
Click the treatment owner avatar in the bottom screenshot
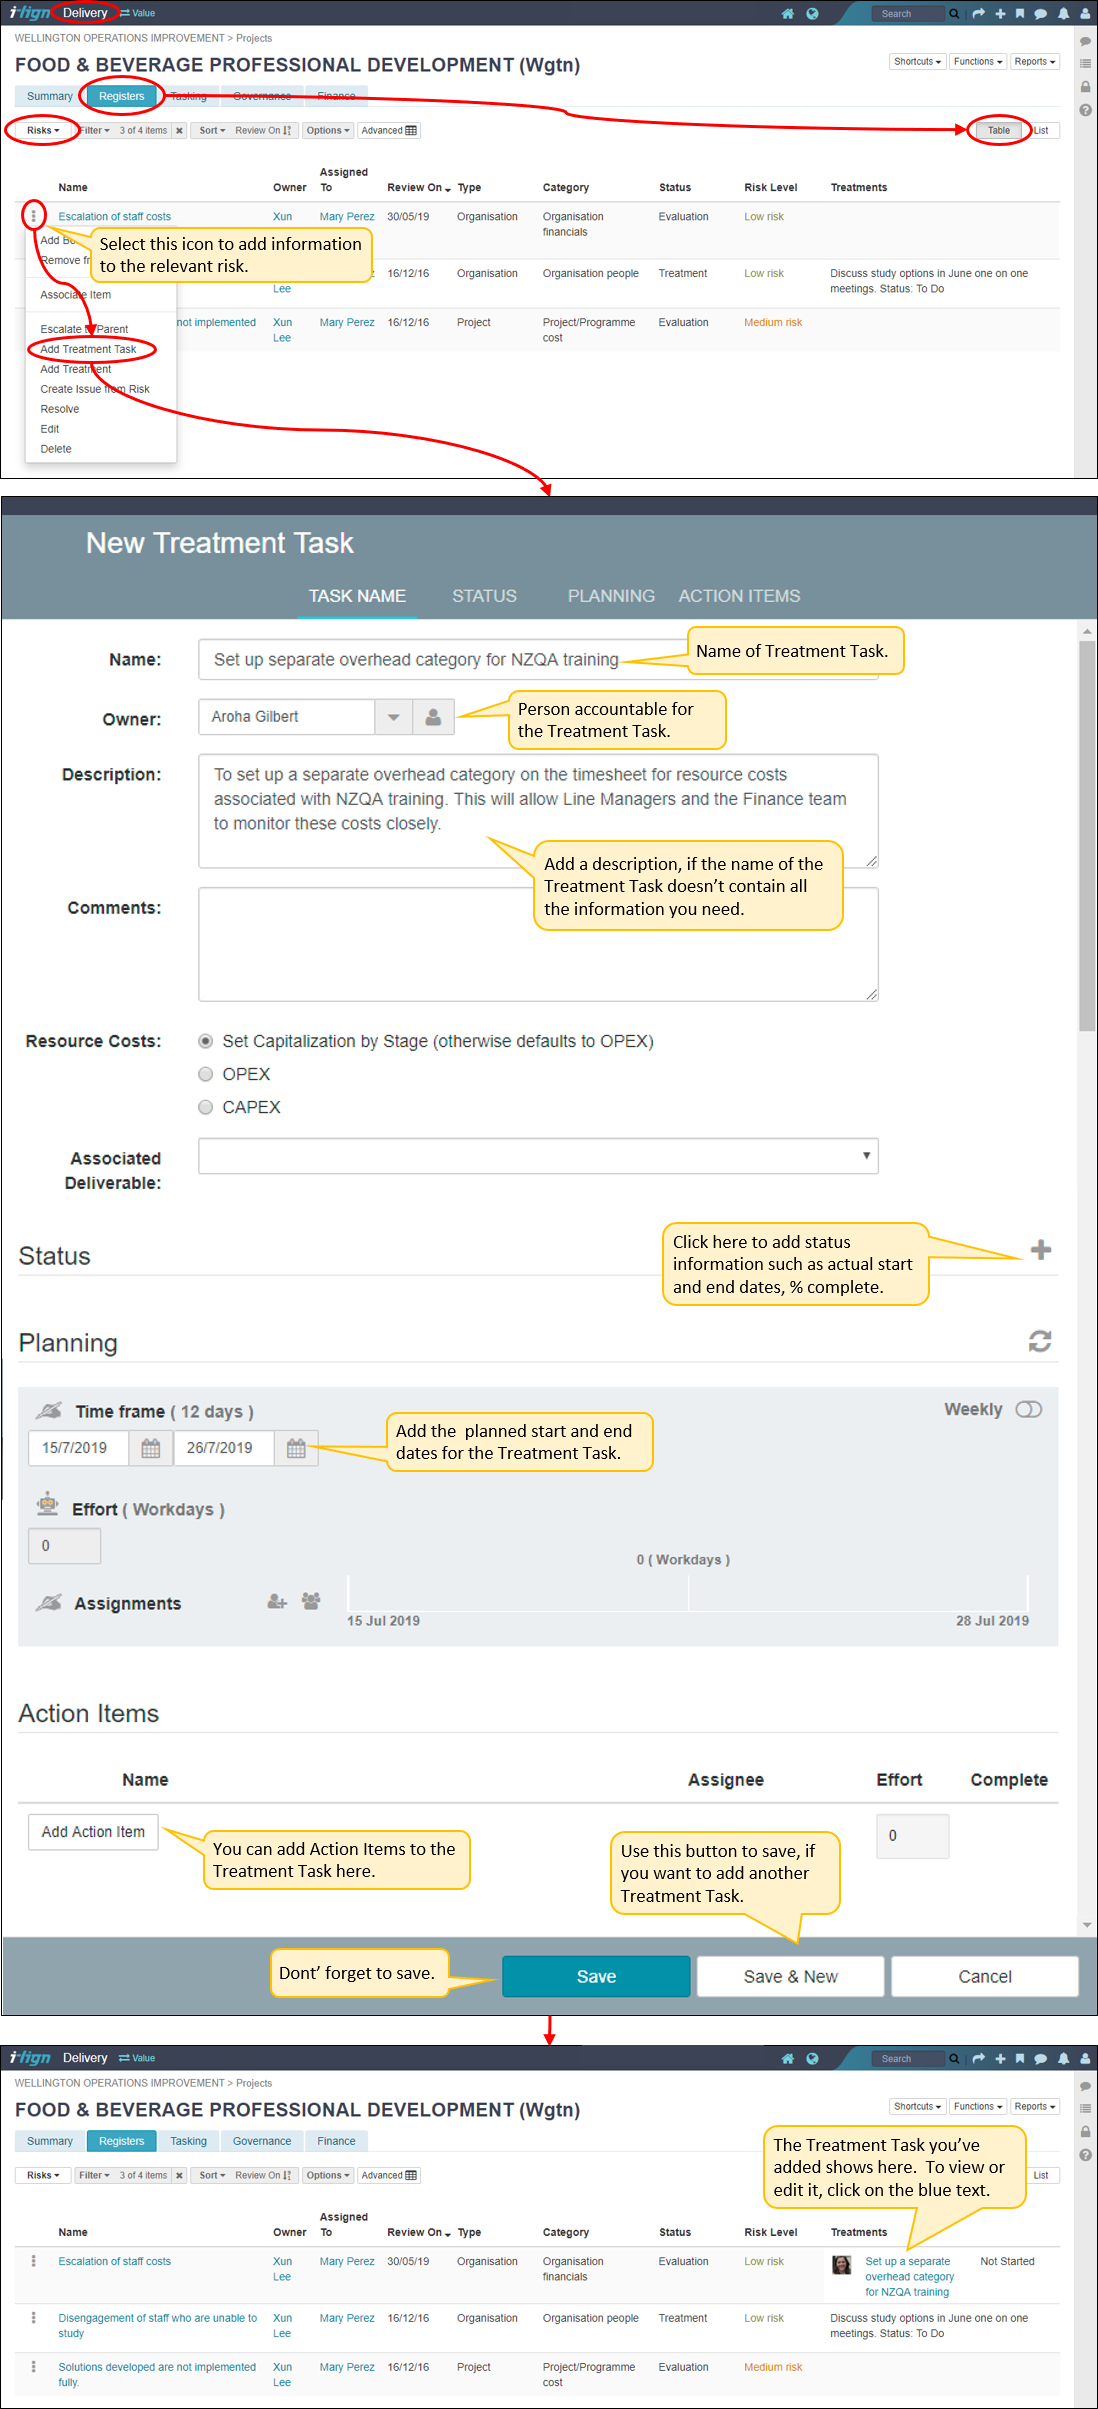(x=842, y=2265)
